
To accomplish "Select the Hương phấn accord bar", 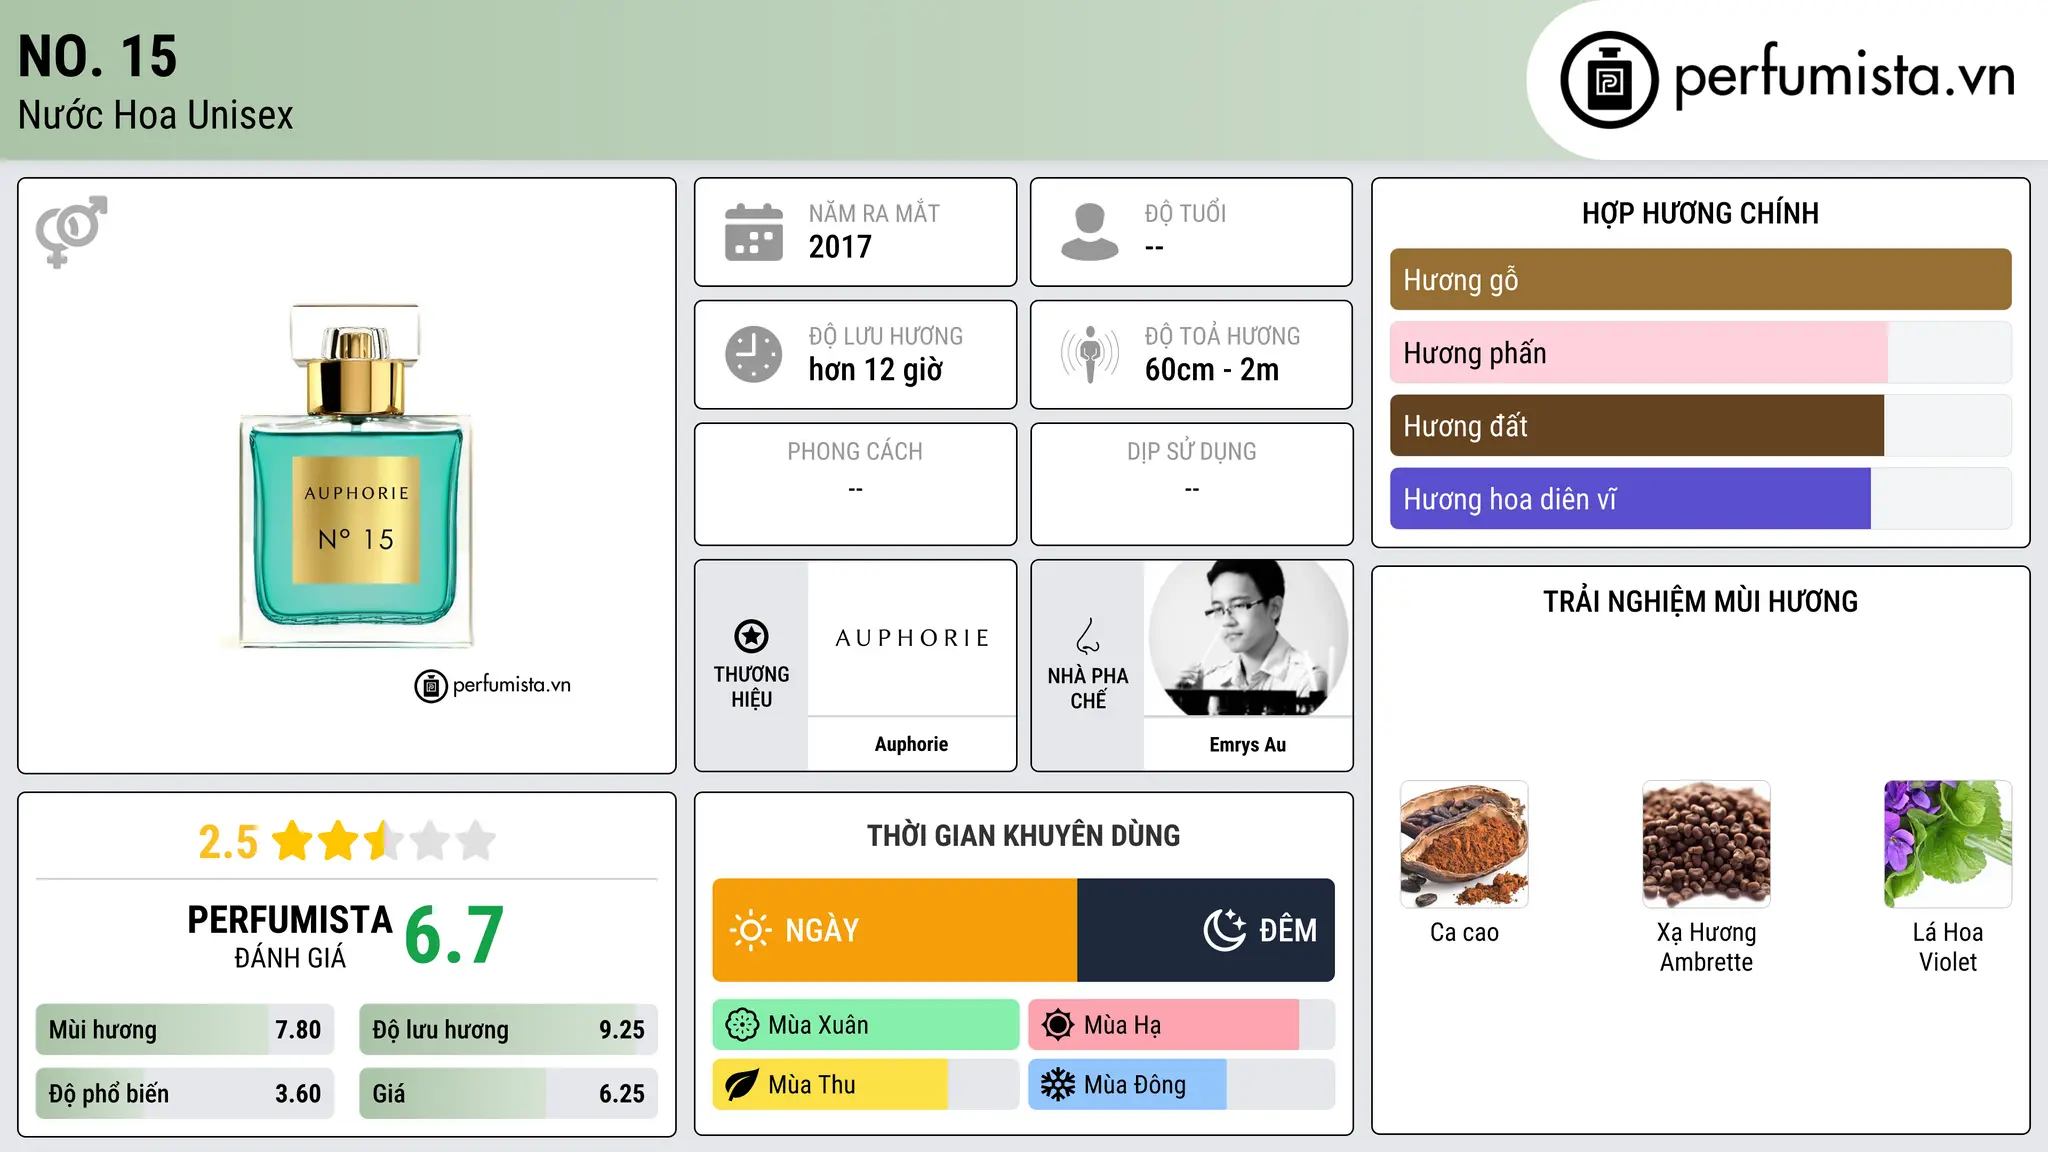I will tap(1700, 353).
